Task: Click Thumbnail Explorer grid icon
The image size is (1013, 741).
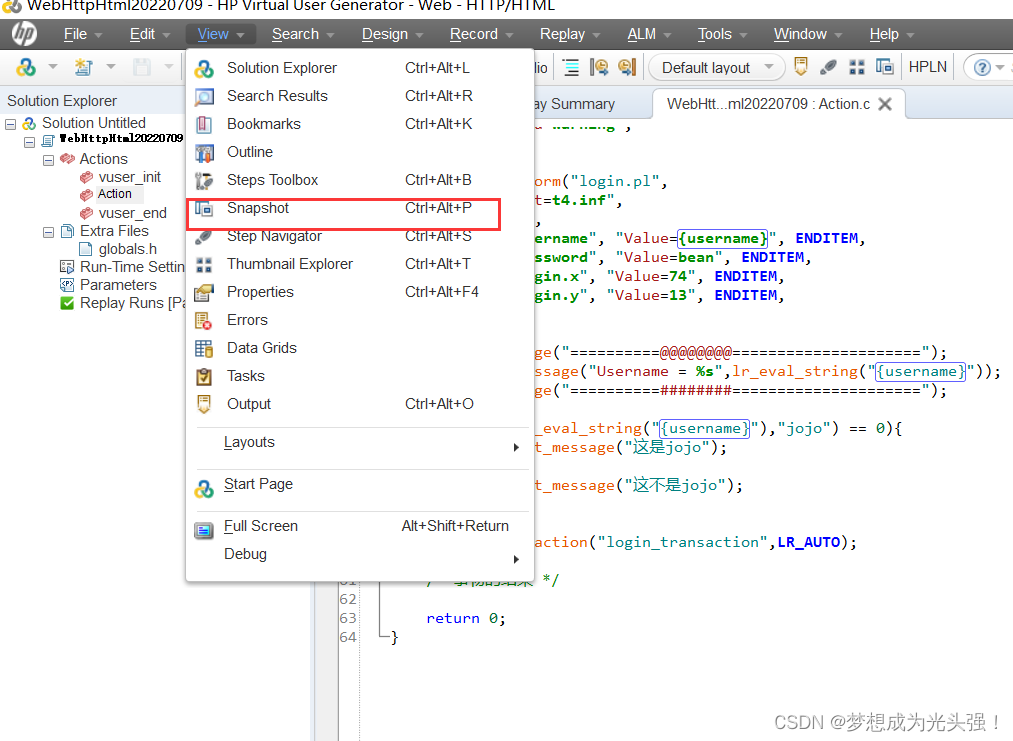Action: tap(204, 265)
